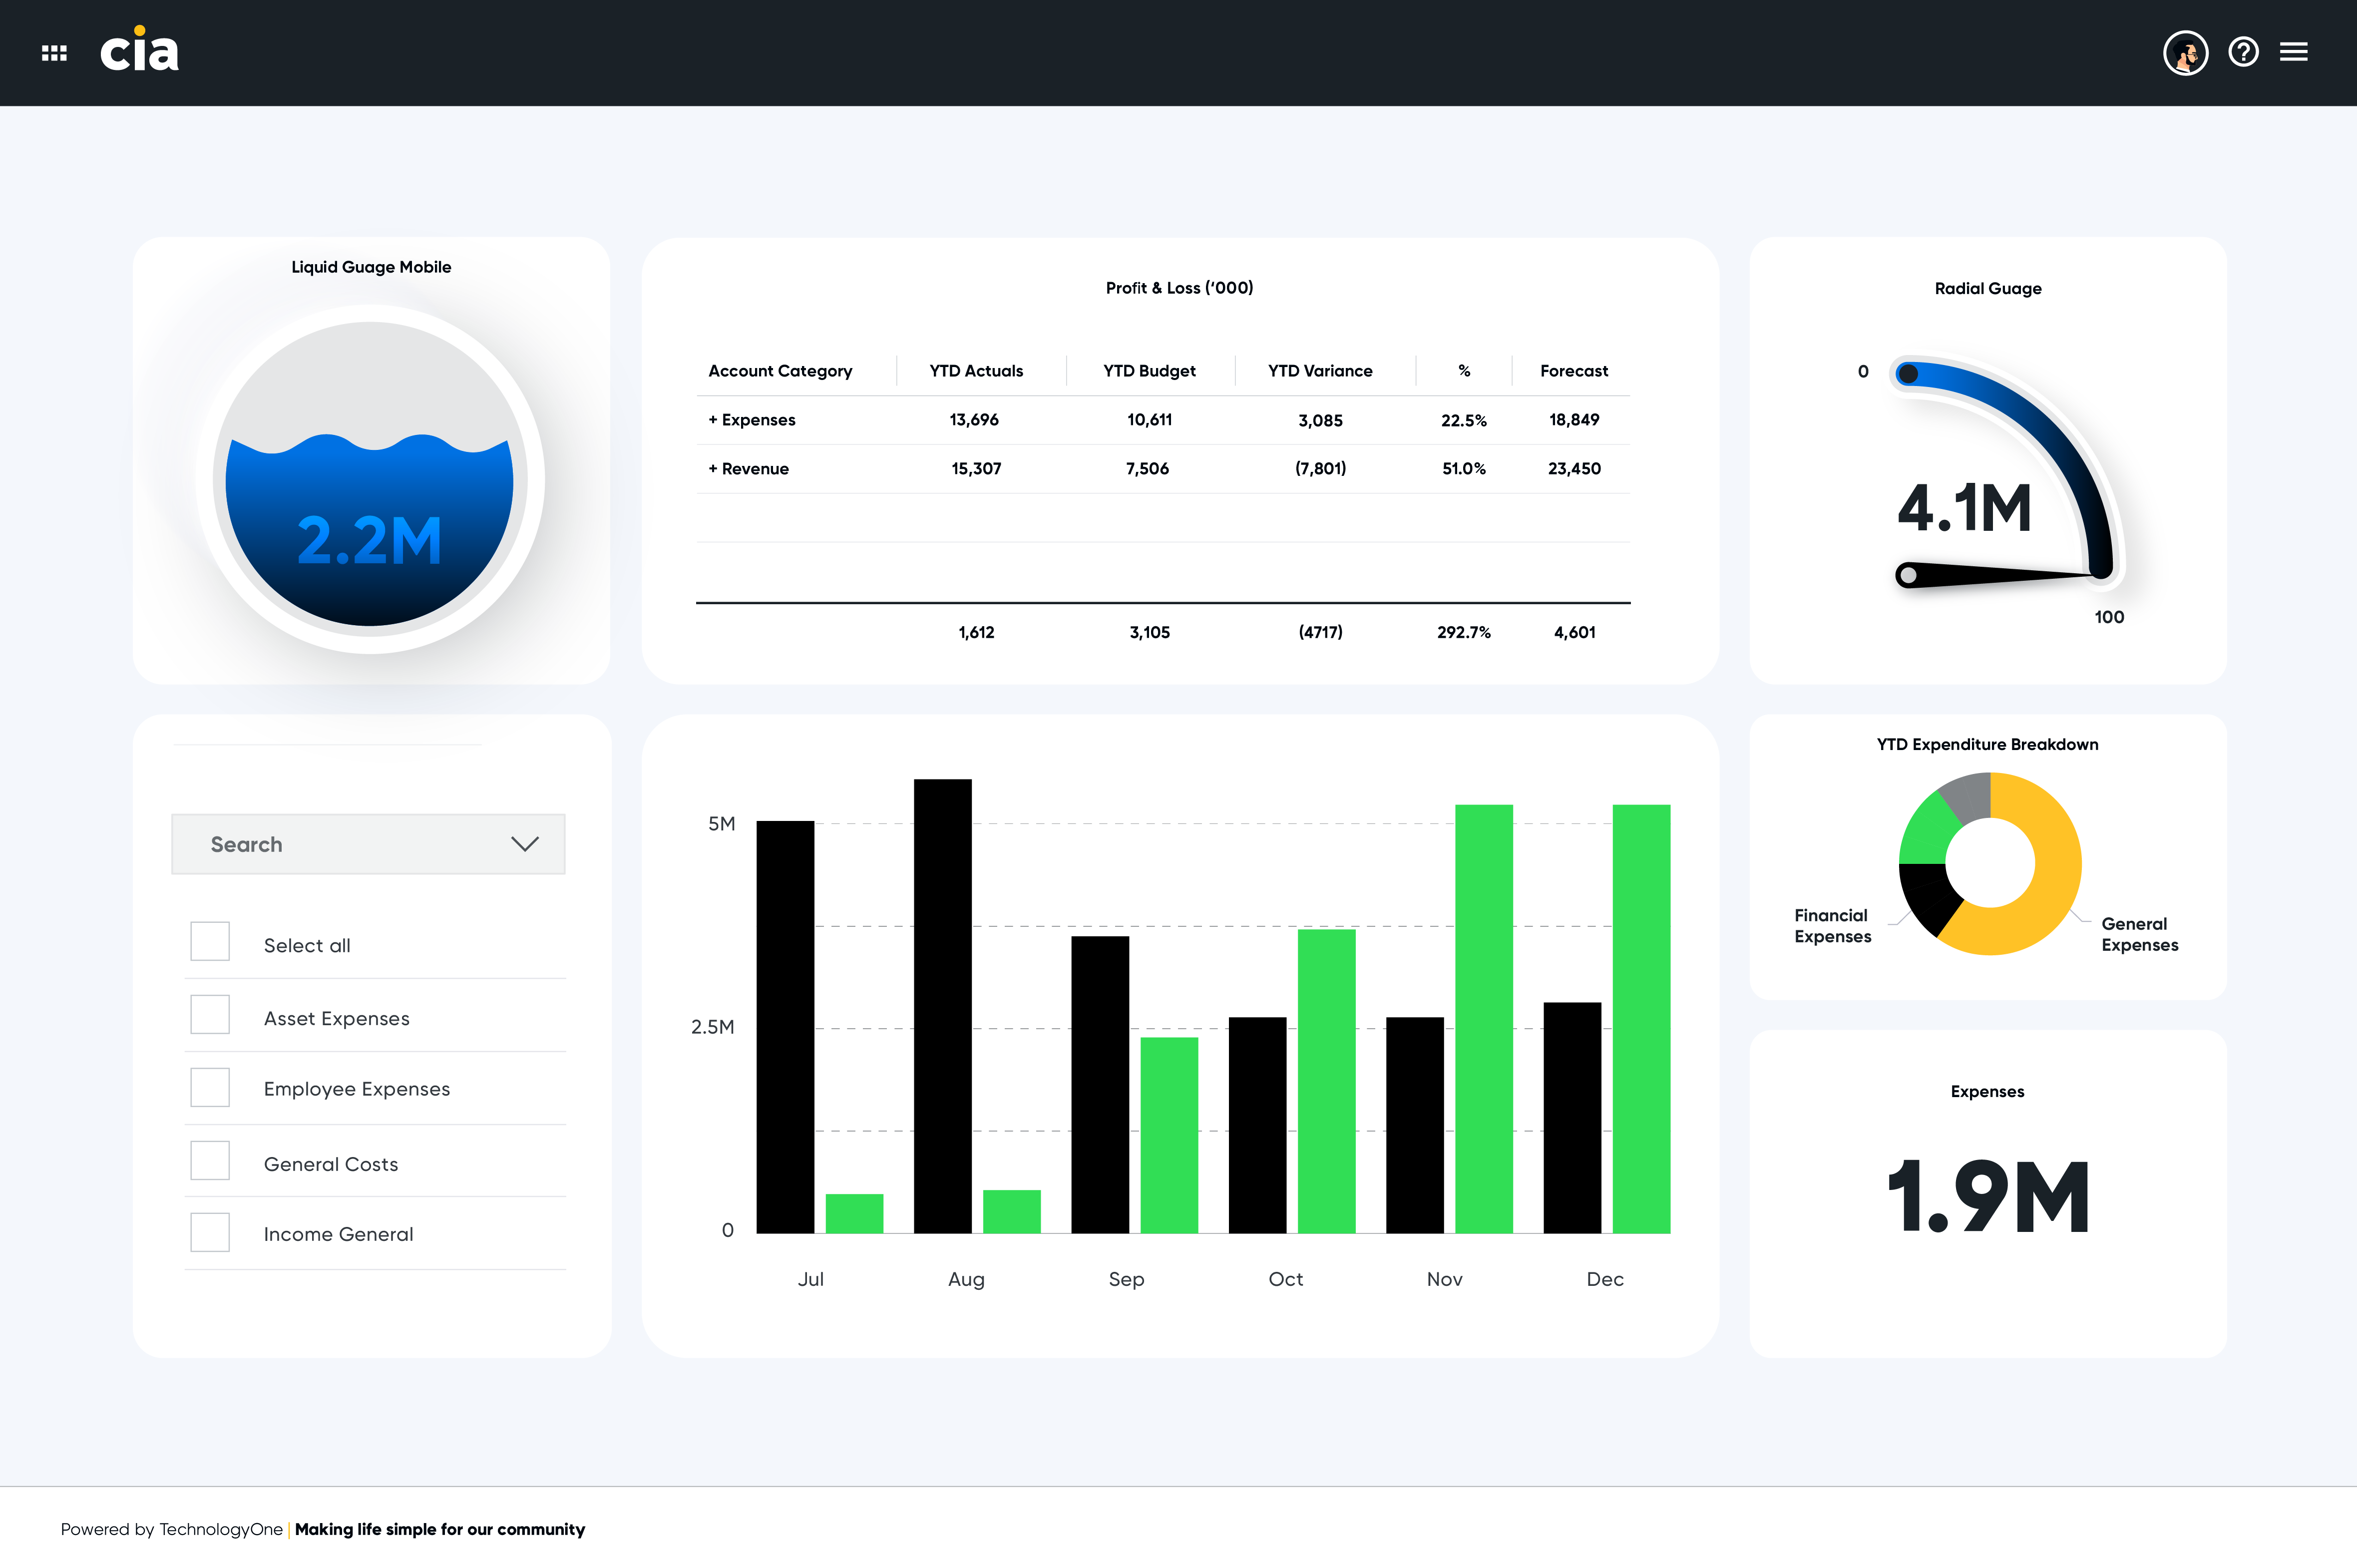Click the green December bar
Viewport: 2357px width, 1568px height.
1641,1019
